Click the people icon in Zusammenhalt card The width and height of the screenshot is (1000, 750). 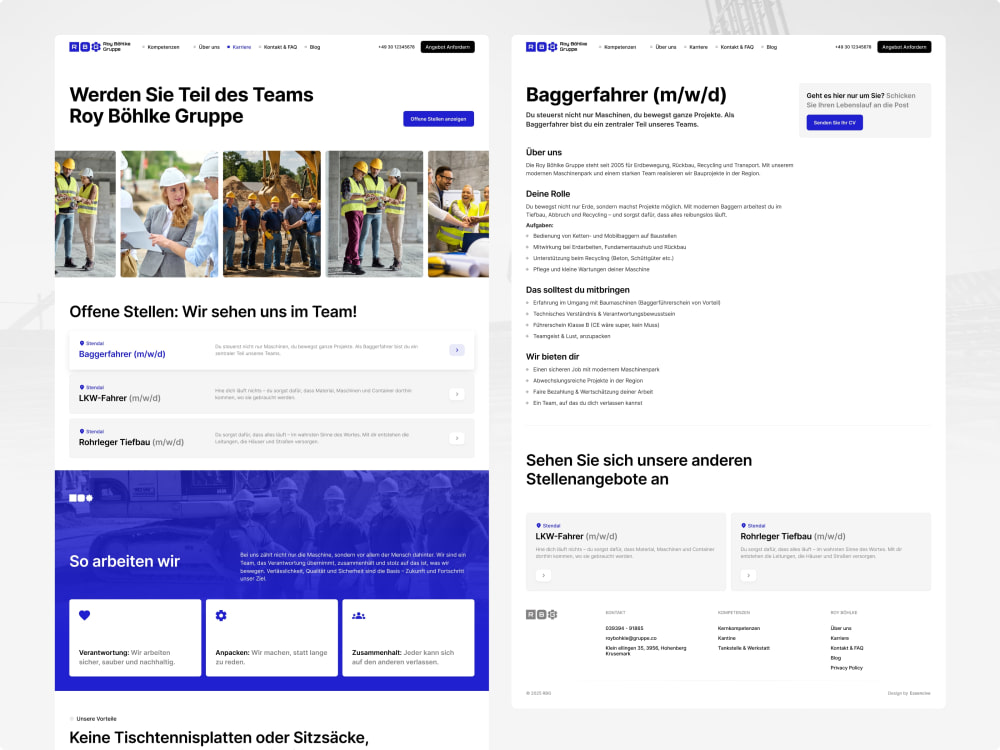click(x=358, y=615)
